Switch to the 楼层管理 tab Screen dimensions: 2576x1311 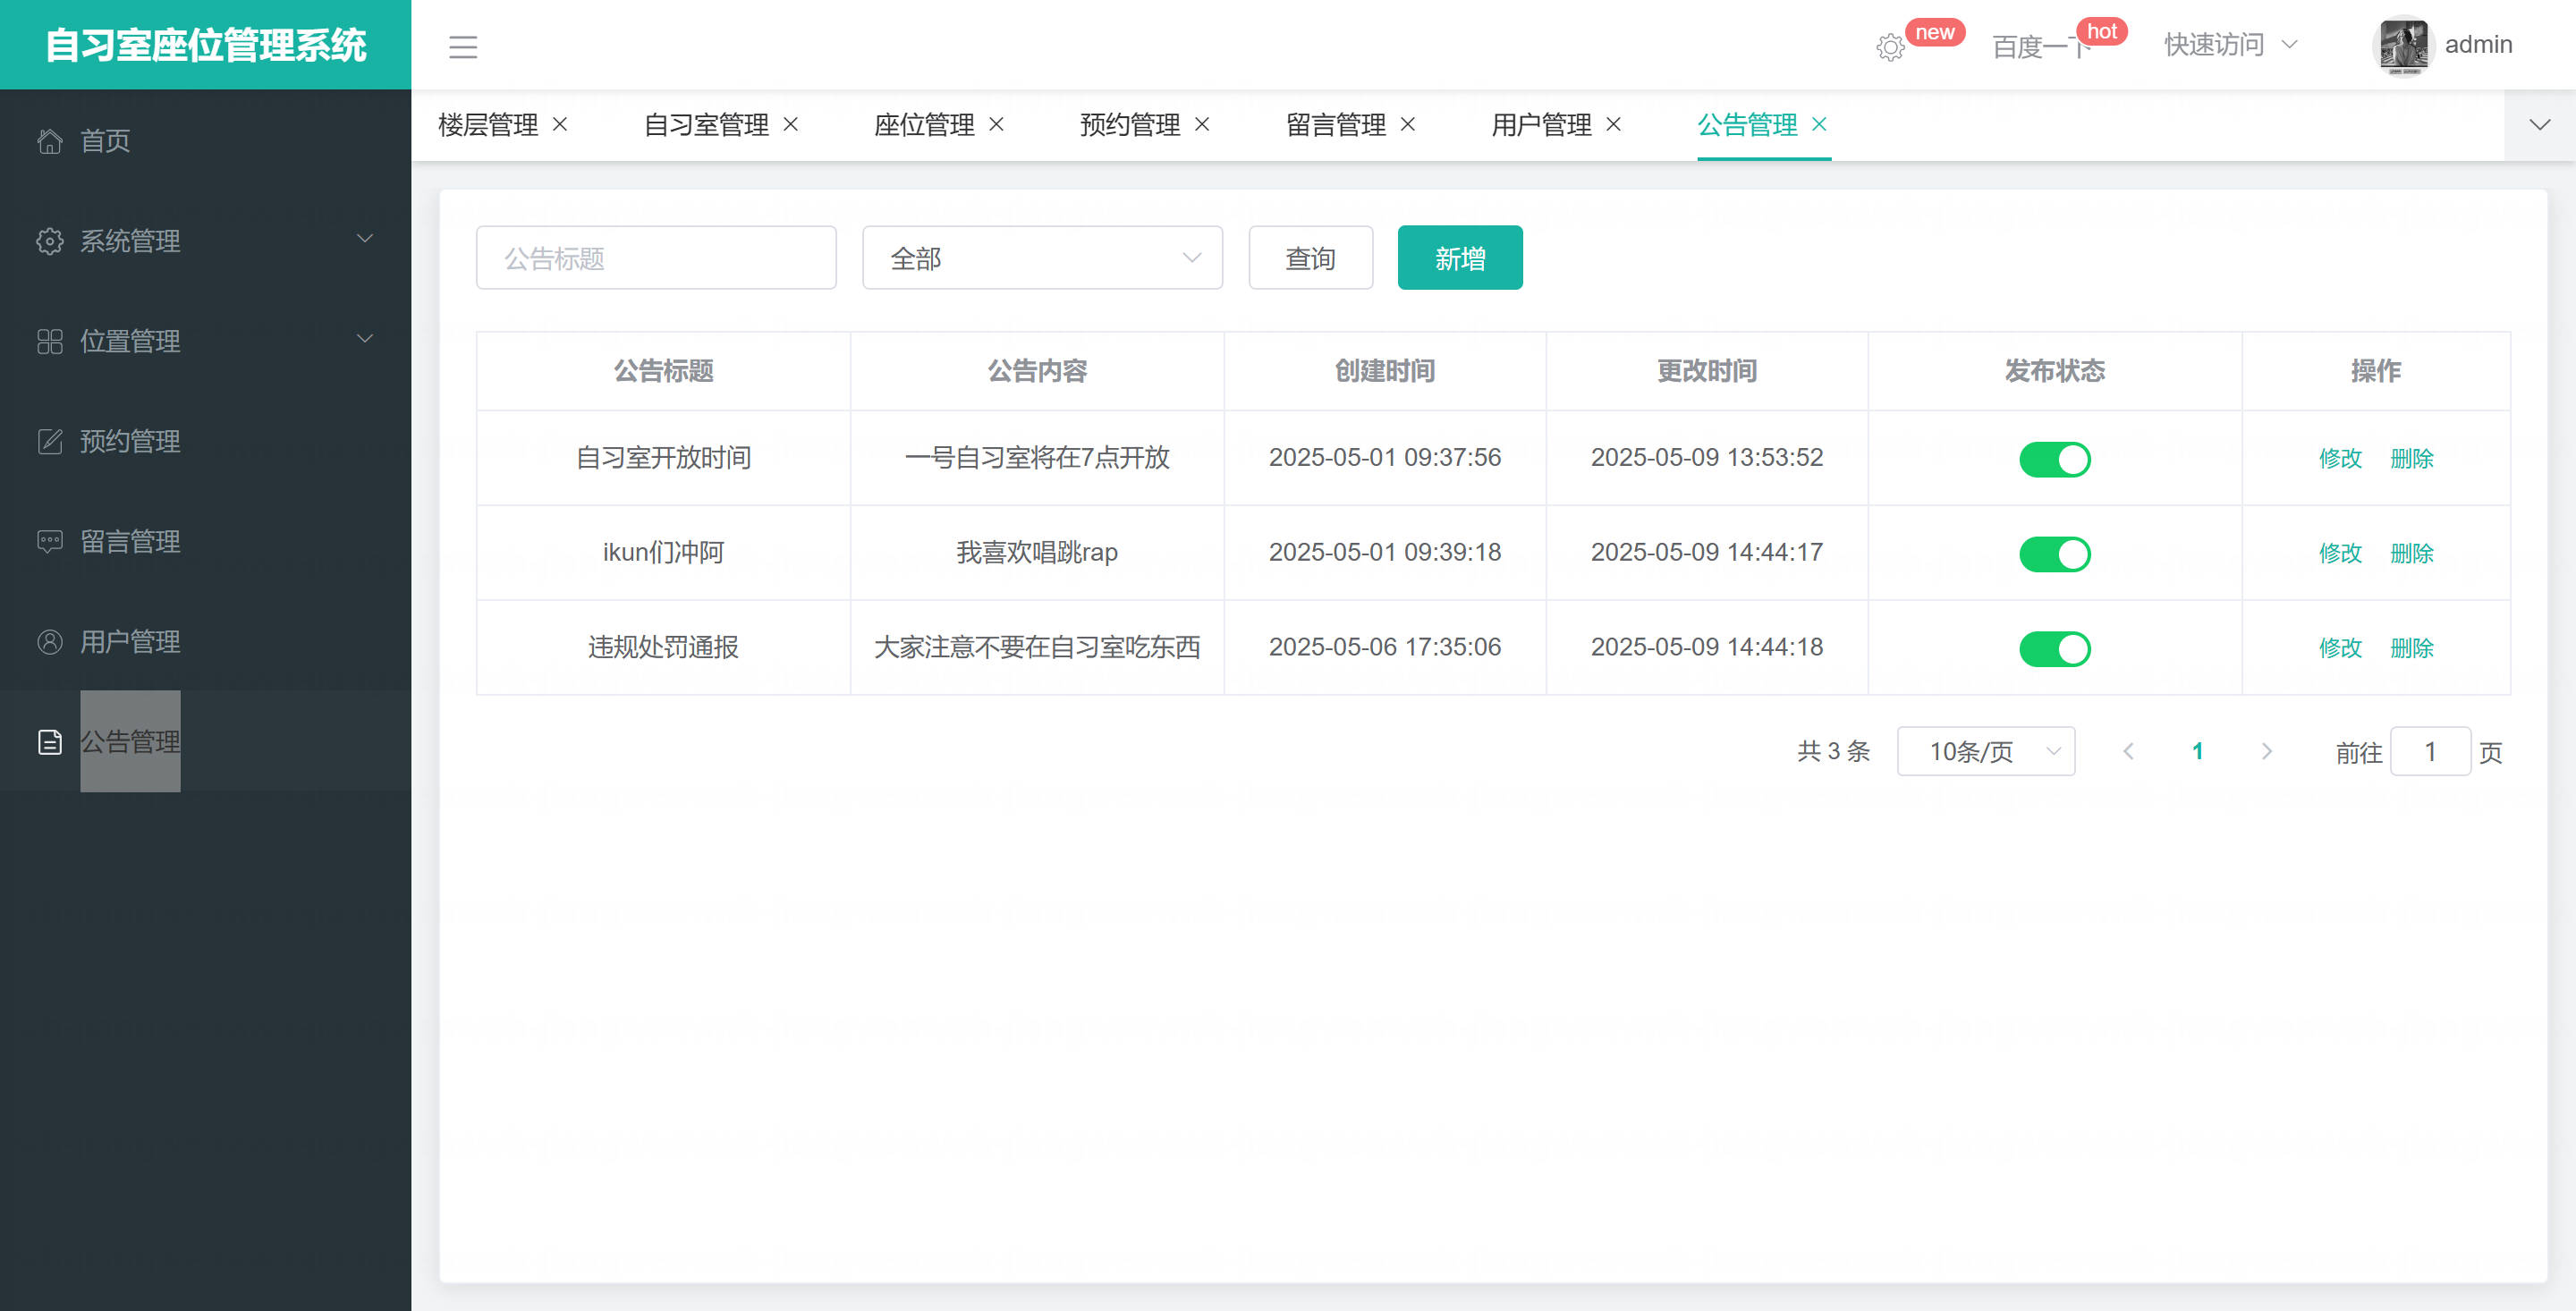488,125
